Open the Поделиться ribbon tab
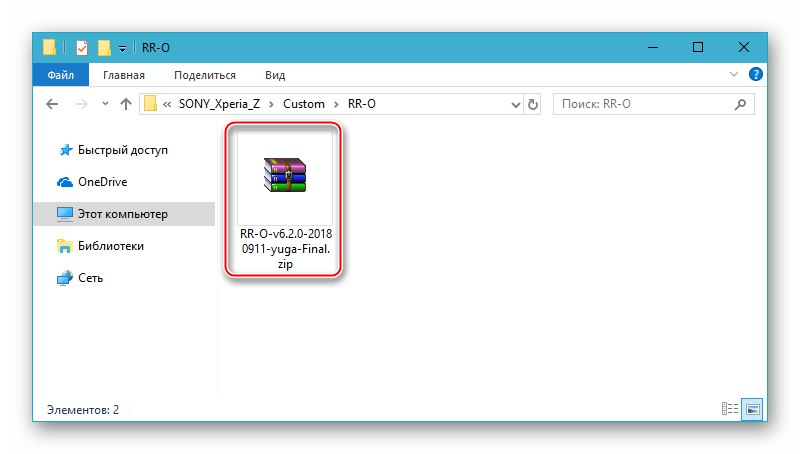 point(205,75)
